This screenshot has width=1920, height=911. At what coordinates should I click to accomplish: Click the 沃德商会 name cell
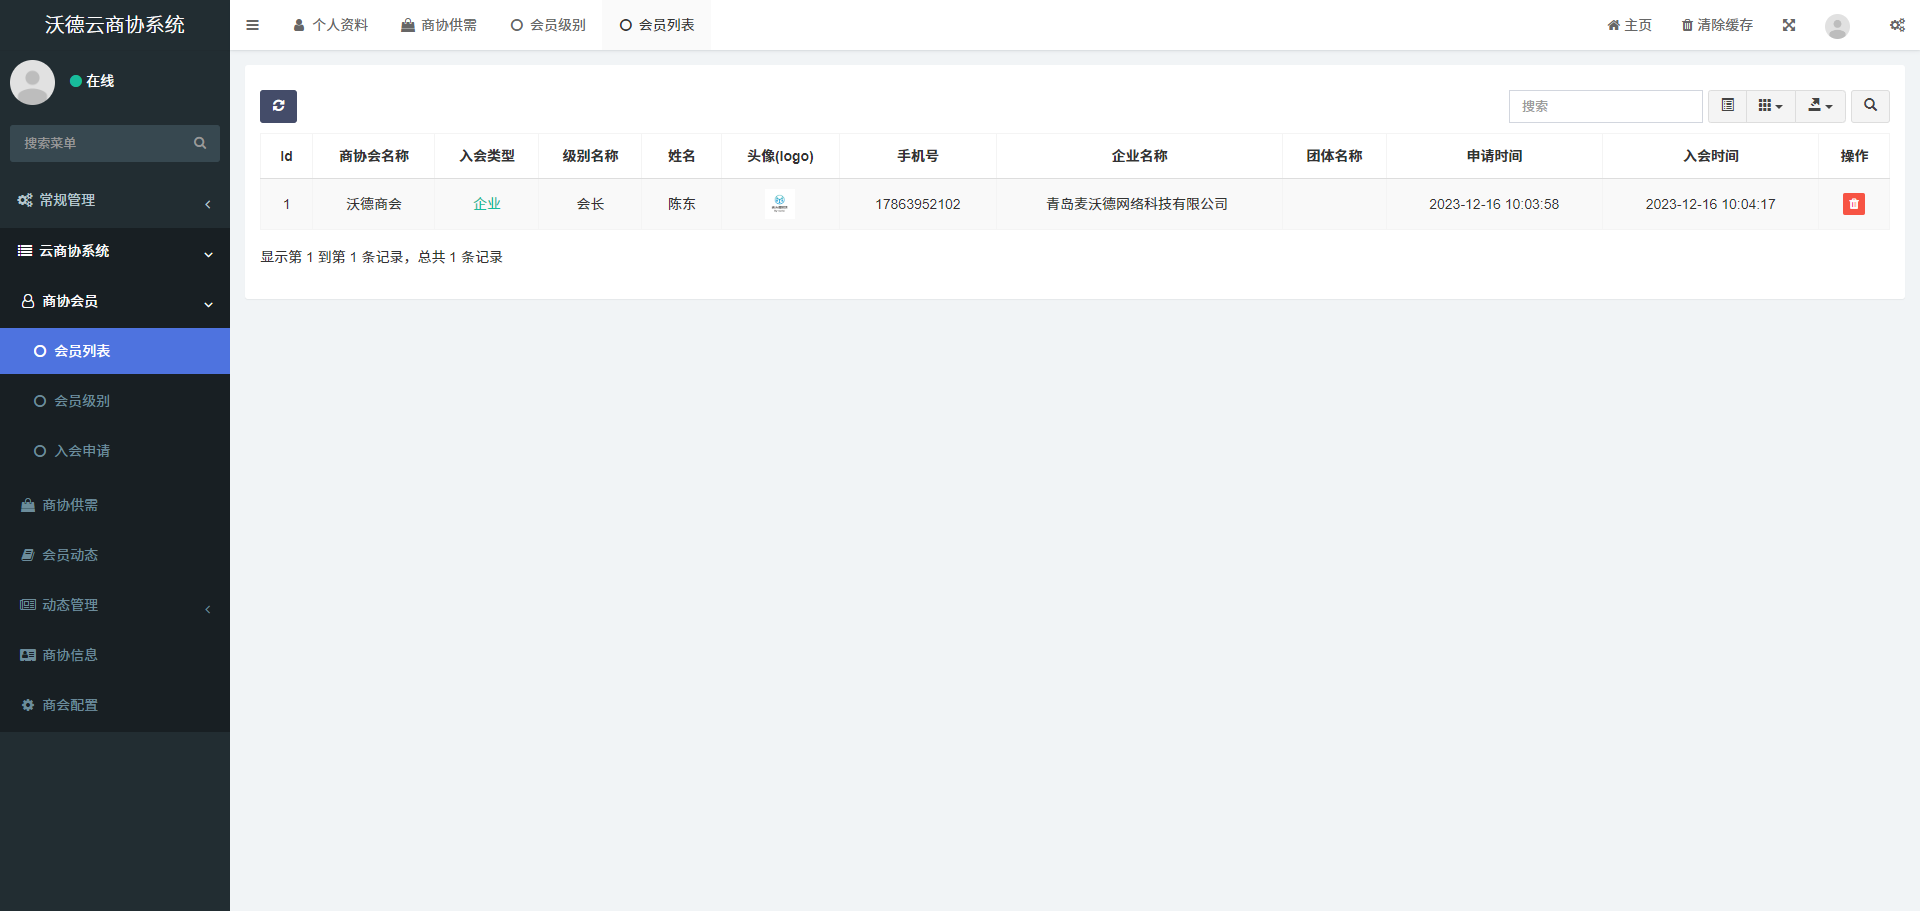(x=374, y=204)
